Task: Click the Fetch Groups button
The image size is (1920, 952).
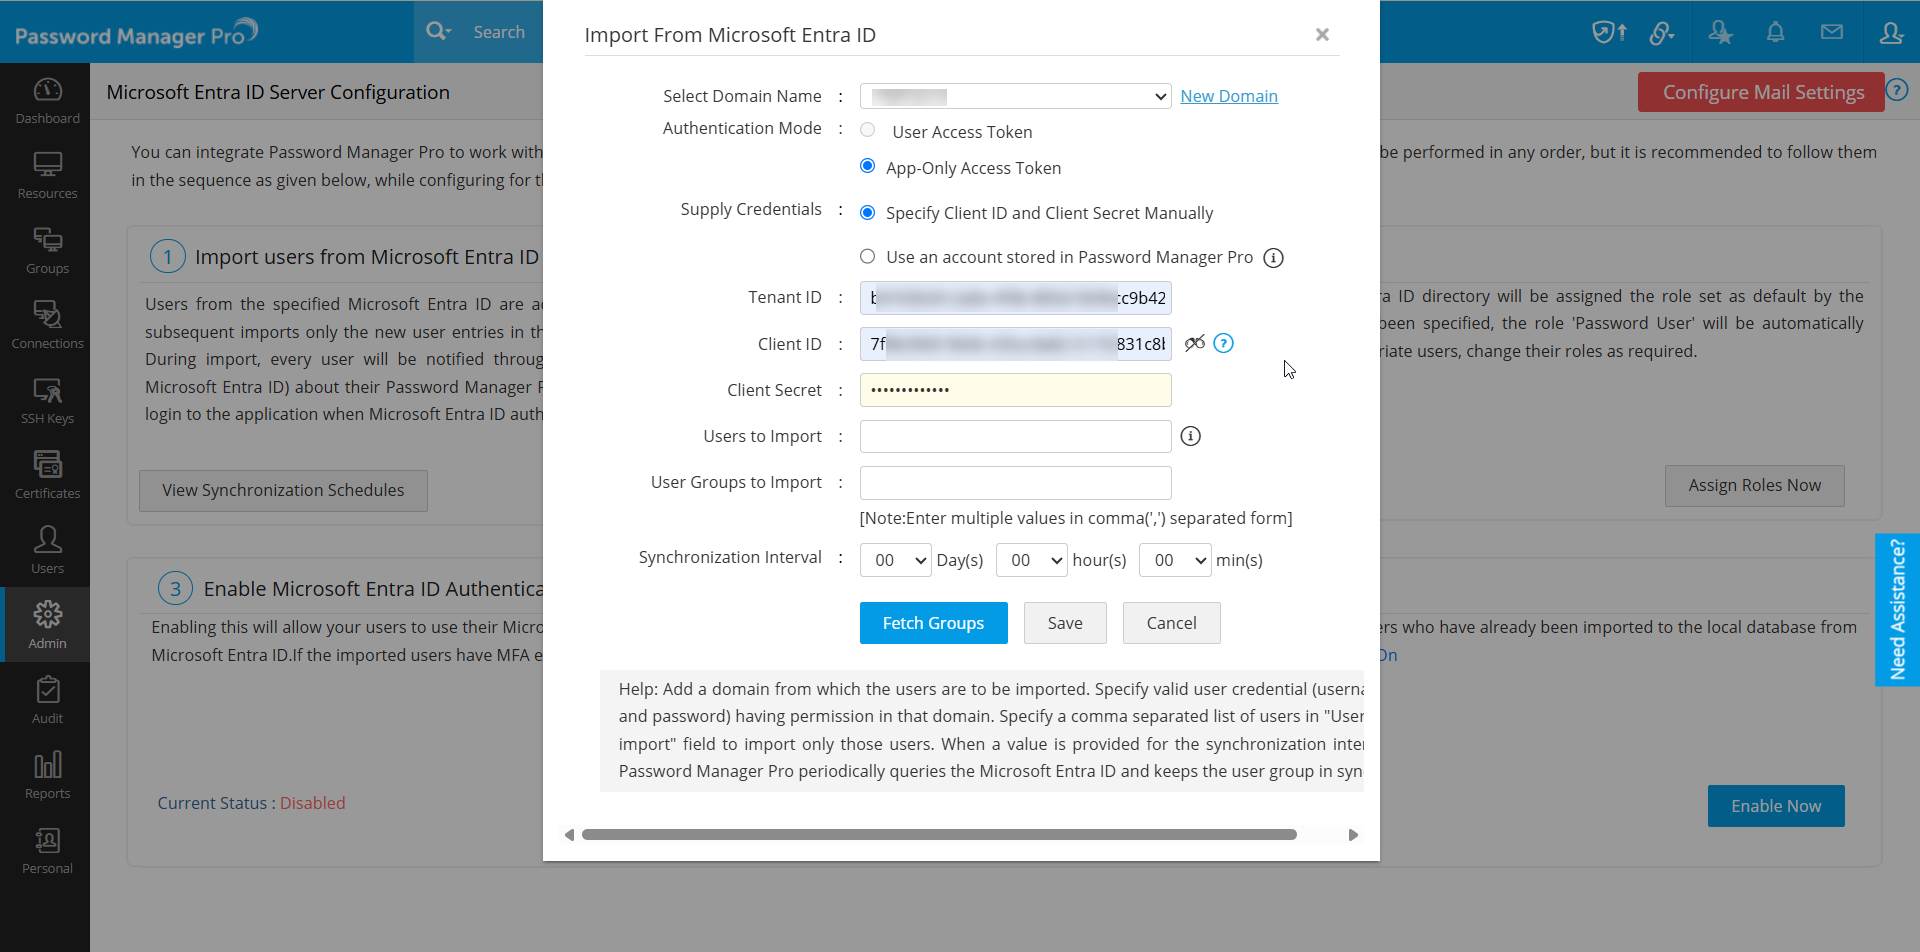Action: coord(933,623)
